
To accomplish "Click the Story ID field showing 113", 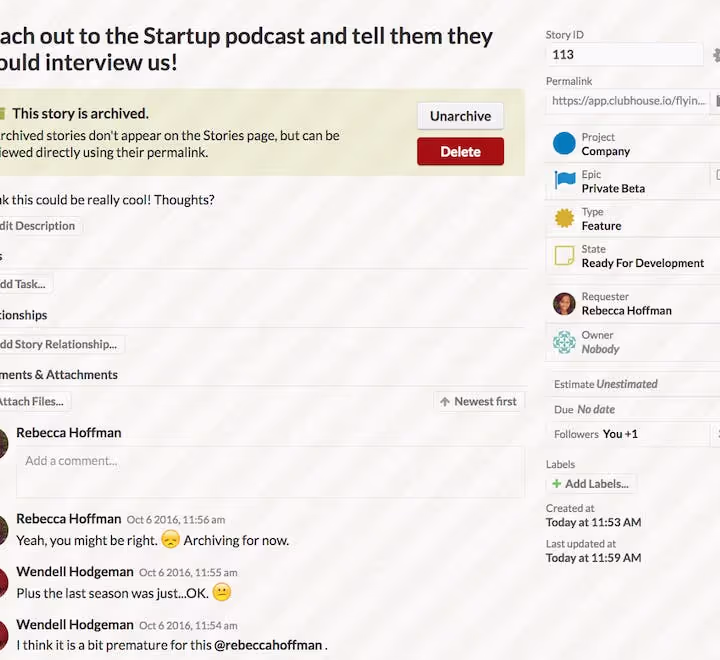I will pyautogui.click(x=624, y=55).
